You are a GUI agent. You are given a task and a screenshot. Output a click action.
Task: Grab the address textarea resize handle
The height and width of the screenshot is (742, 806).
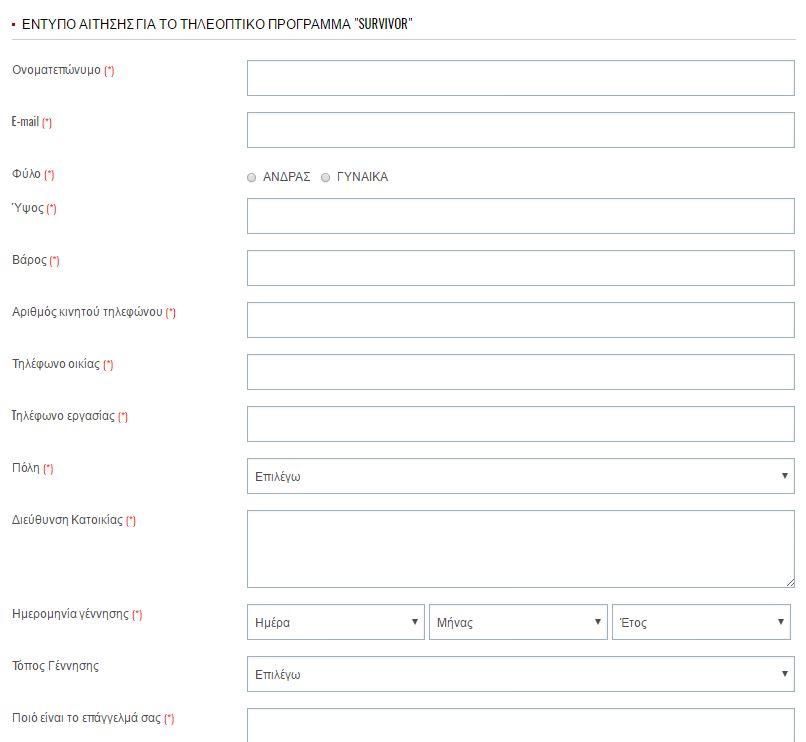[x=789, y=582]
